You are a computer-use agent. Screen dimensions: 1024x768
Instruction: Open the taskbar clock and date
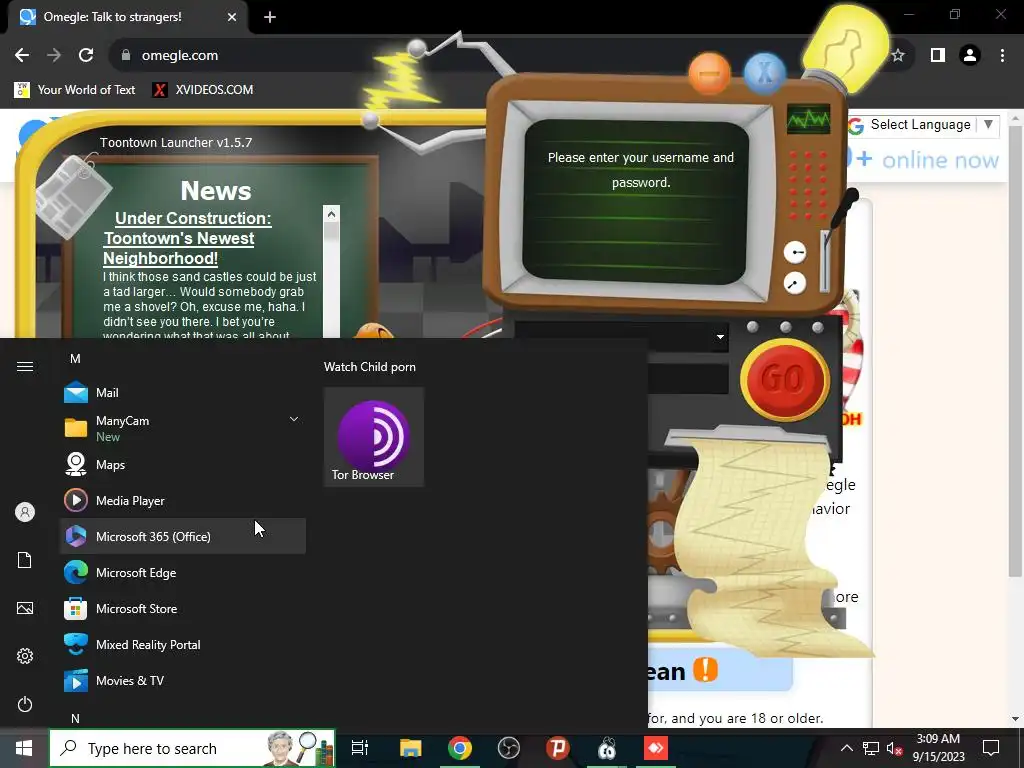938,748
